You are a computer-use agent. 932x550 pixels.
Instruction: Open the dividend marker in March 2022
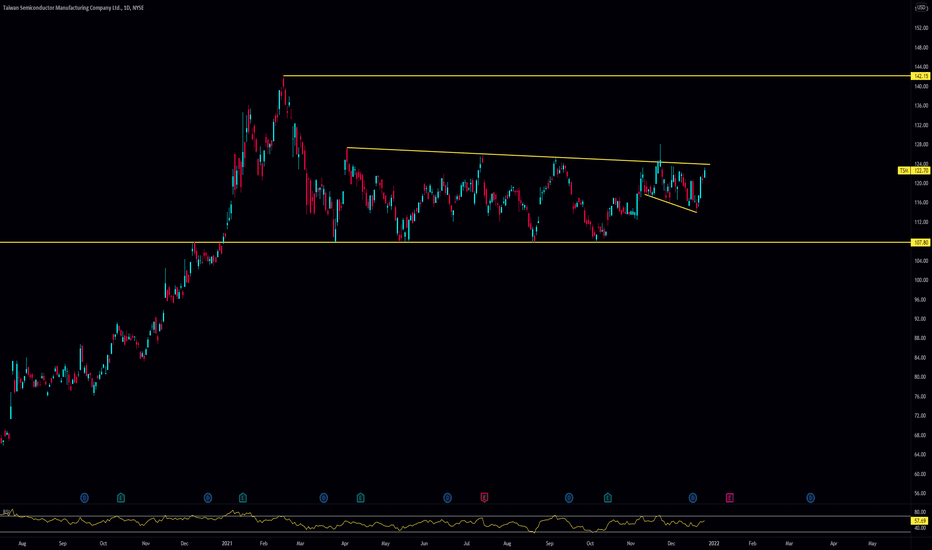810,498
